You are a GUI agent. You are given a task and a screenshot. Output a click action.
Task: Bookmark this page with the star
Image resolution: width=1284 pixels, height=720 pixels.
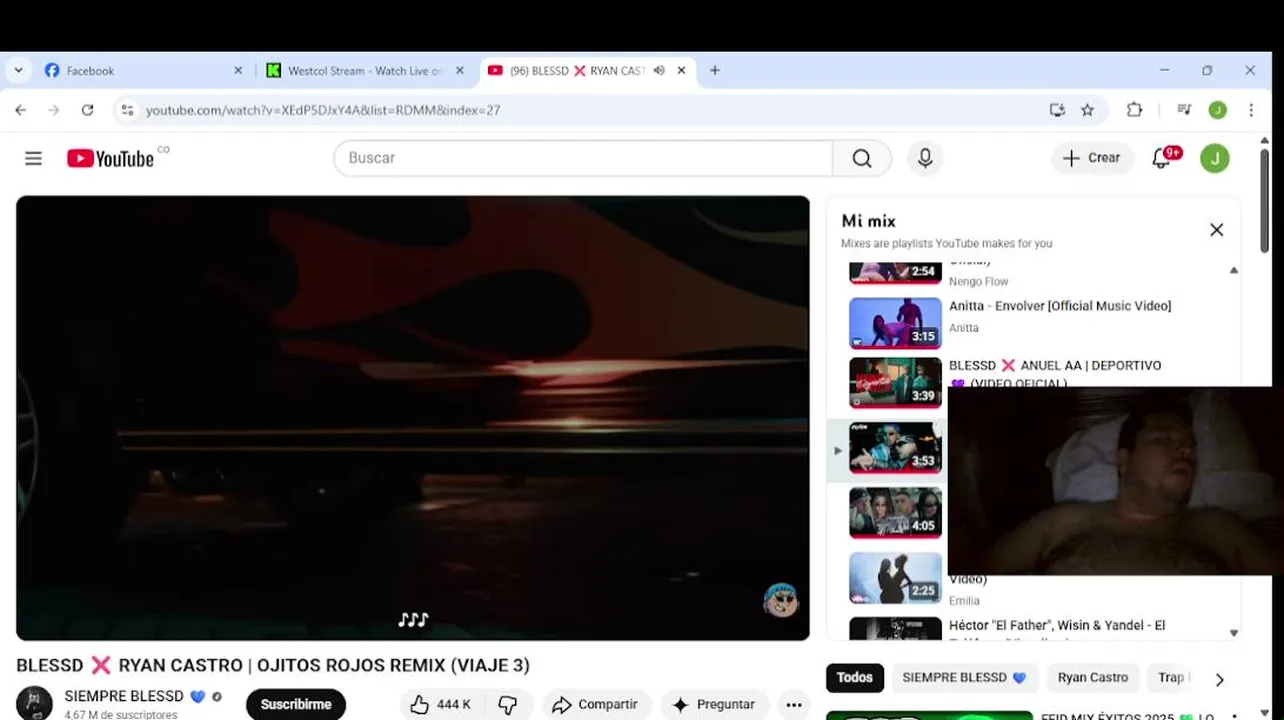(1088, 110)
